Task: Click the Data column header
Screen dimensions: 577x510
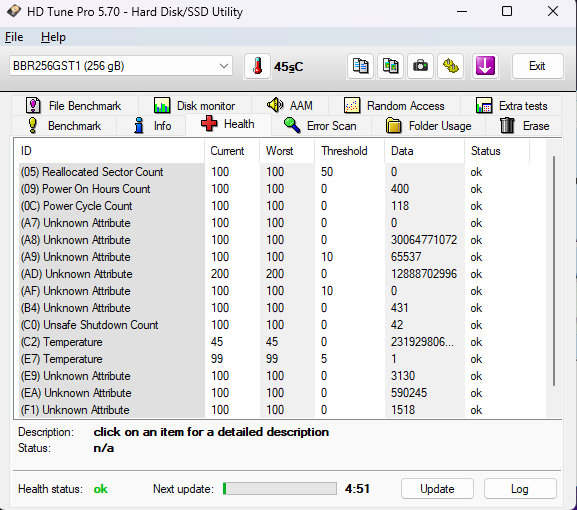Action: [425, 151]
